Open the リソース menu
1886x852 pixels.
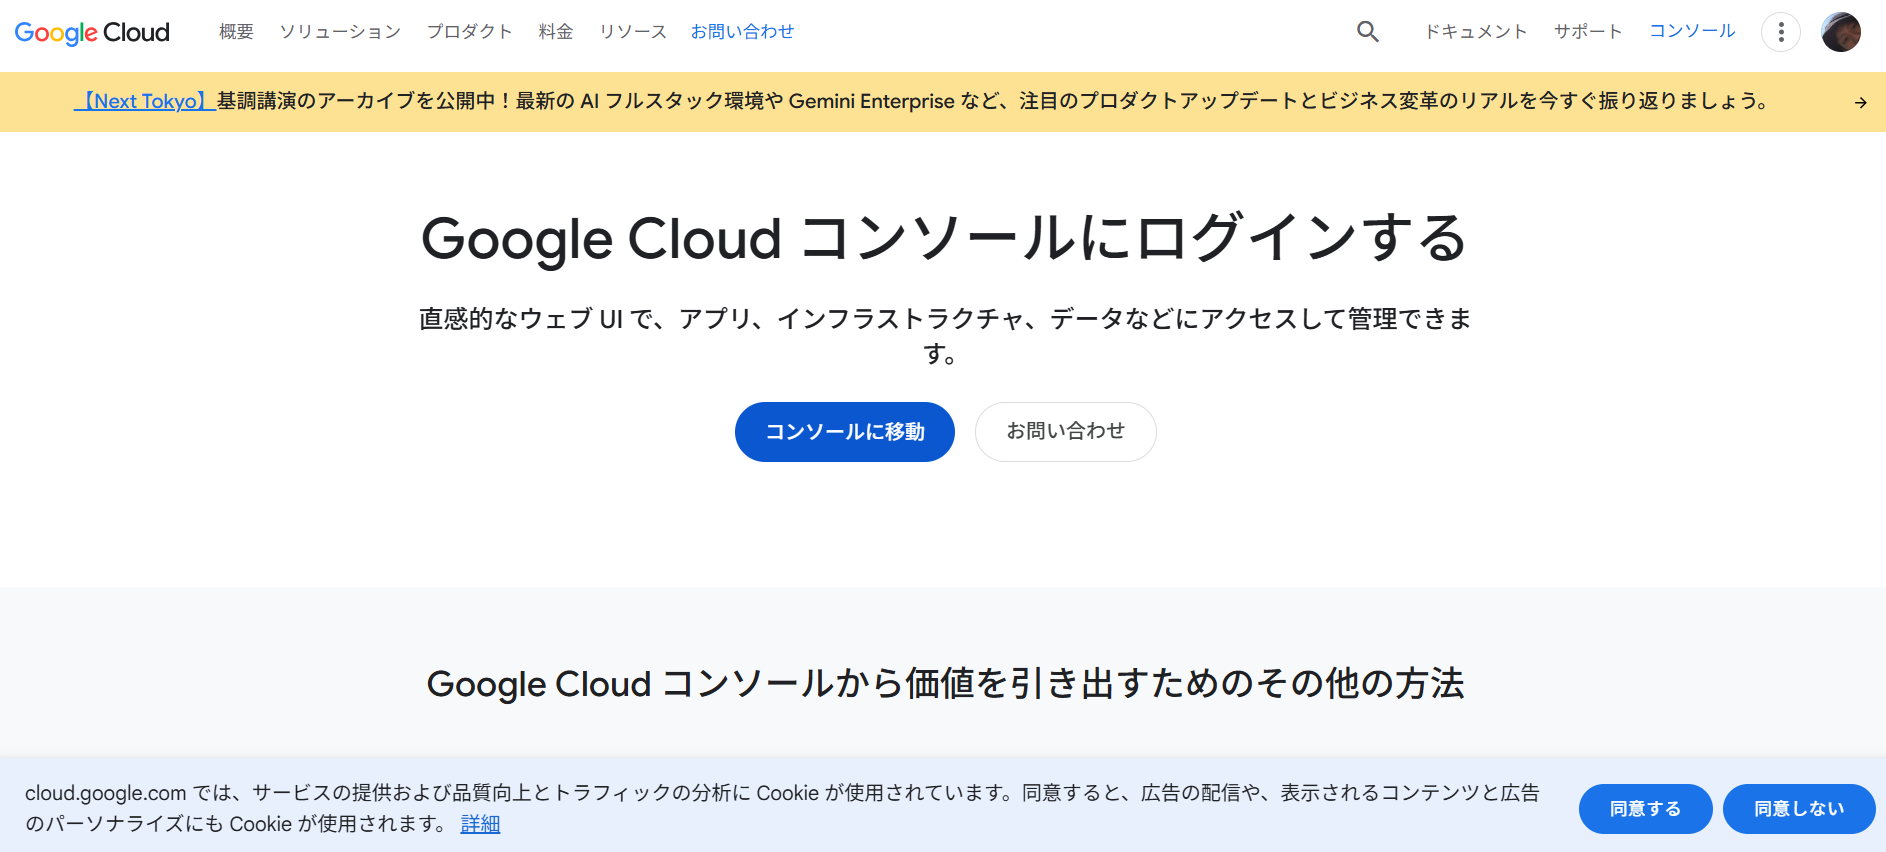click(x=633, y=32)
